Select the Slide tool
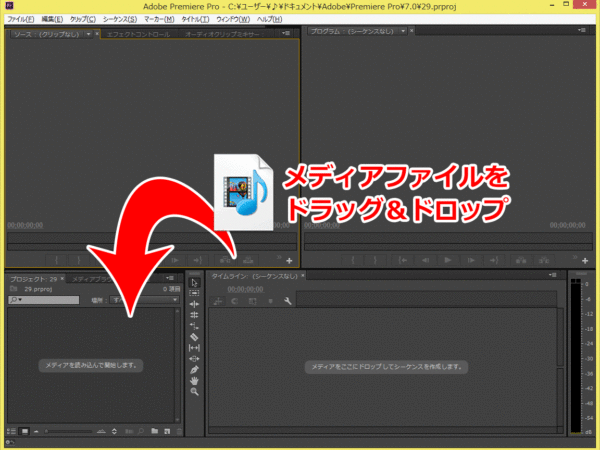 coord(194,359)
